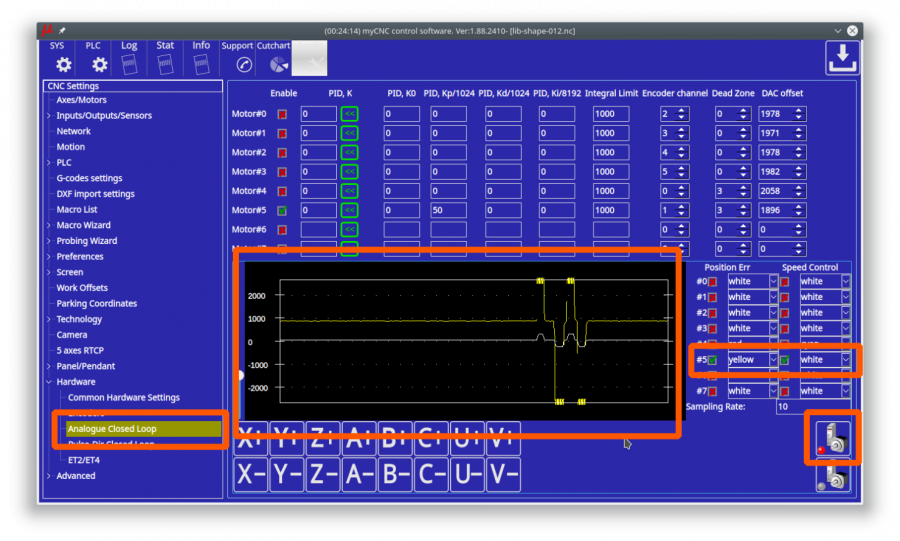Open Common Hardware Settings in the tree
This screenshot has height=541, width=900.
coord(124,398)
